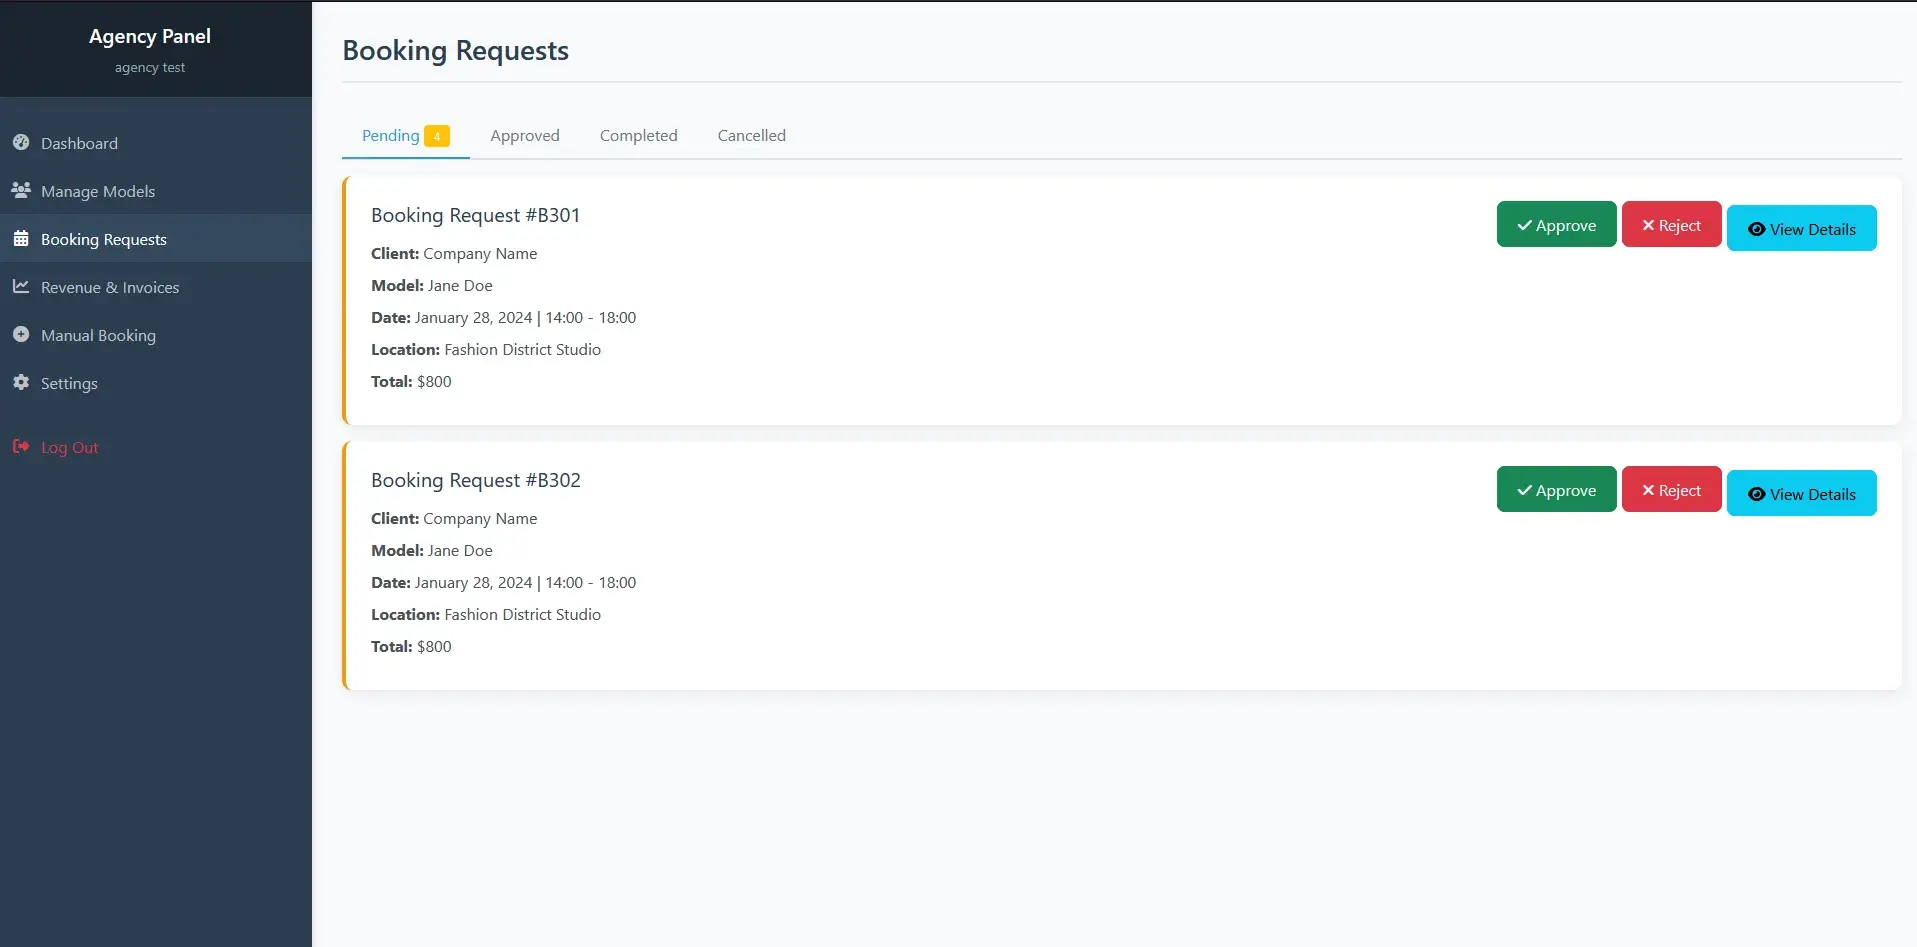Click the Booking Requests calendar icon
This screenshot has height=947, width=1917.
[21, 239]
